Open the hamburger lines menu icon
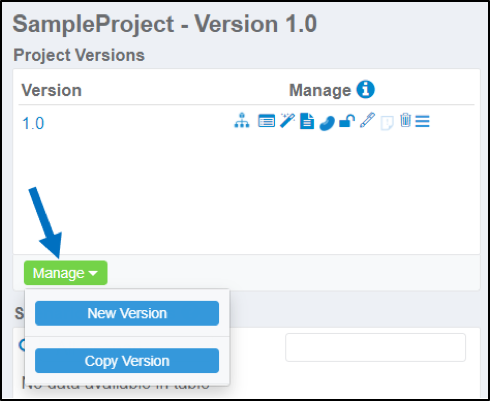 (x=422, y=121)
